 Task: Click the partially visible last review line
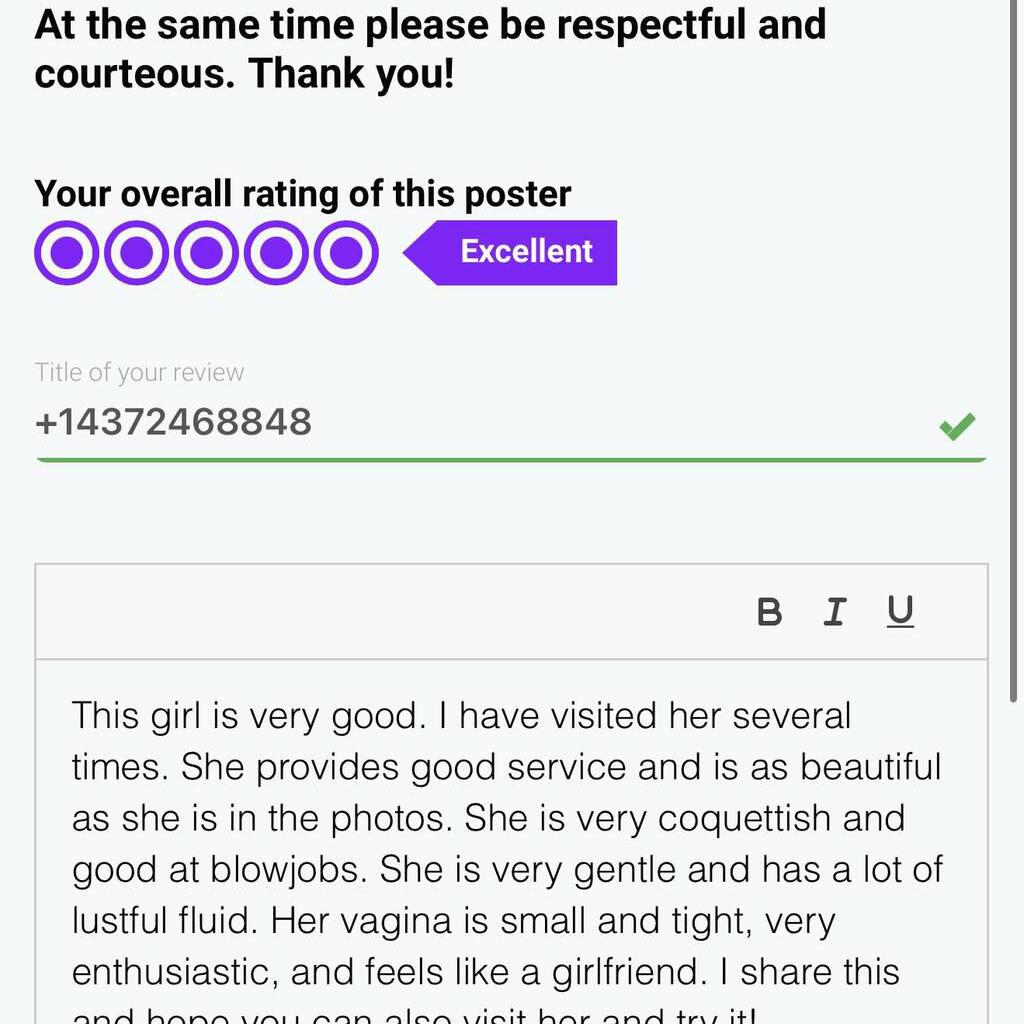(410, 1014)
